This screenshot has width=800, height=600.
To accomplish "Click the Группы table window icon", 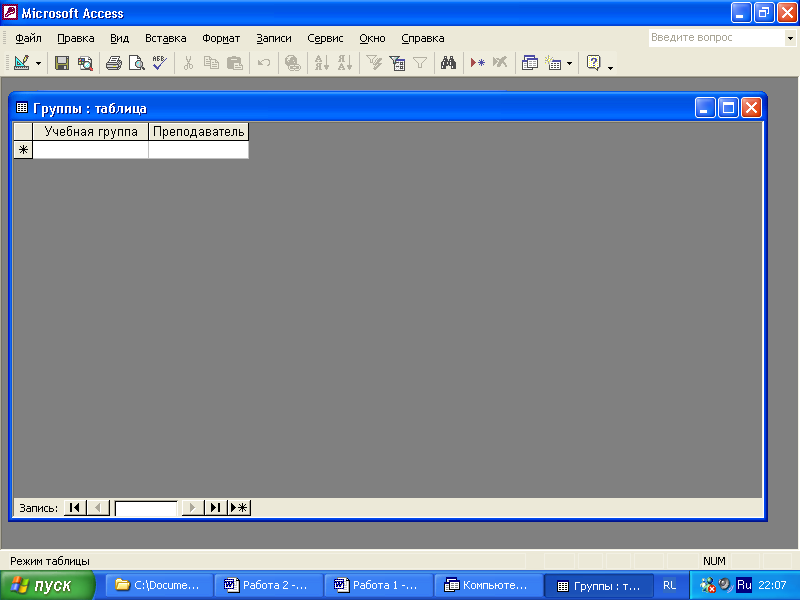I will pos(22,108).
